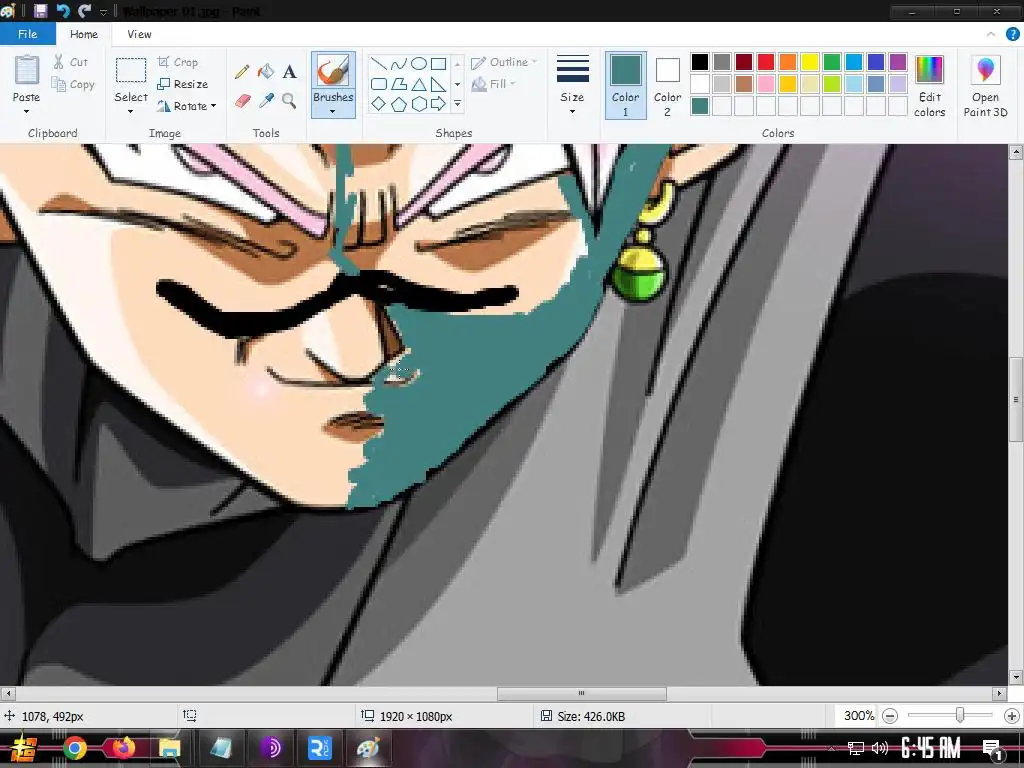Expand the Select dropdown arrow
Viewport: 1024px width, 768px height.
pos(131,111)
